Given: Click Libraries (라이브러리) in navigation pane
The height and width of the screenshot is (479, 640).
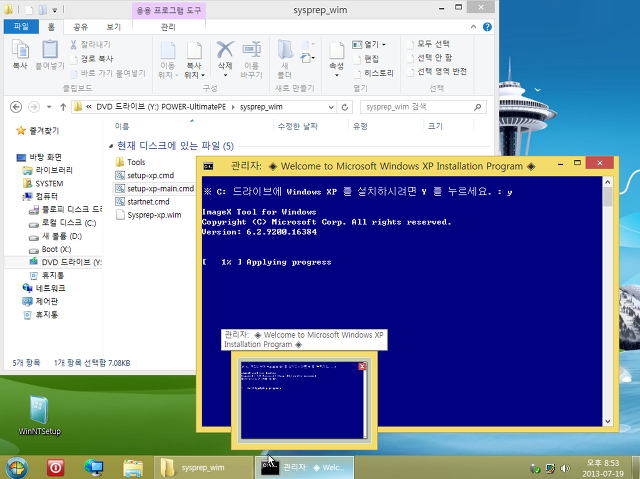Looking at the screenshot, I should click(x=48, y=170).
